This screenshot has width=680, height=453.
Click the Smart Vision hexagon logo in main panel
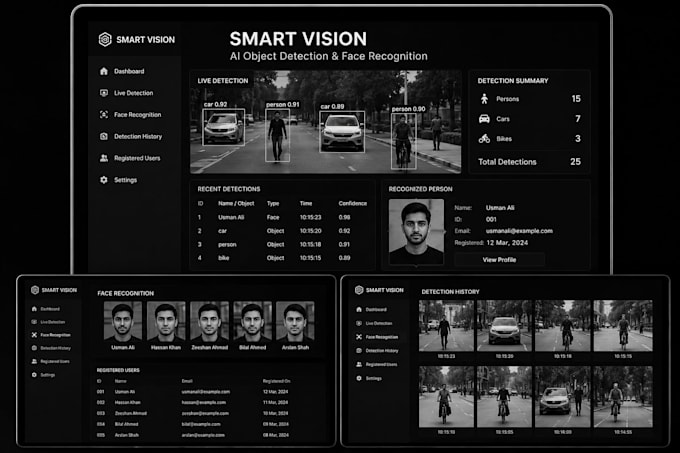(x=105, y=39)
